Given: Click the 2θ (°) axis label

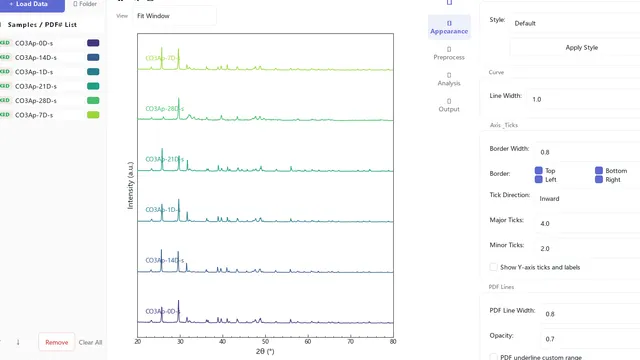Looking at the screenshot, I should coord(265,351).
